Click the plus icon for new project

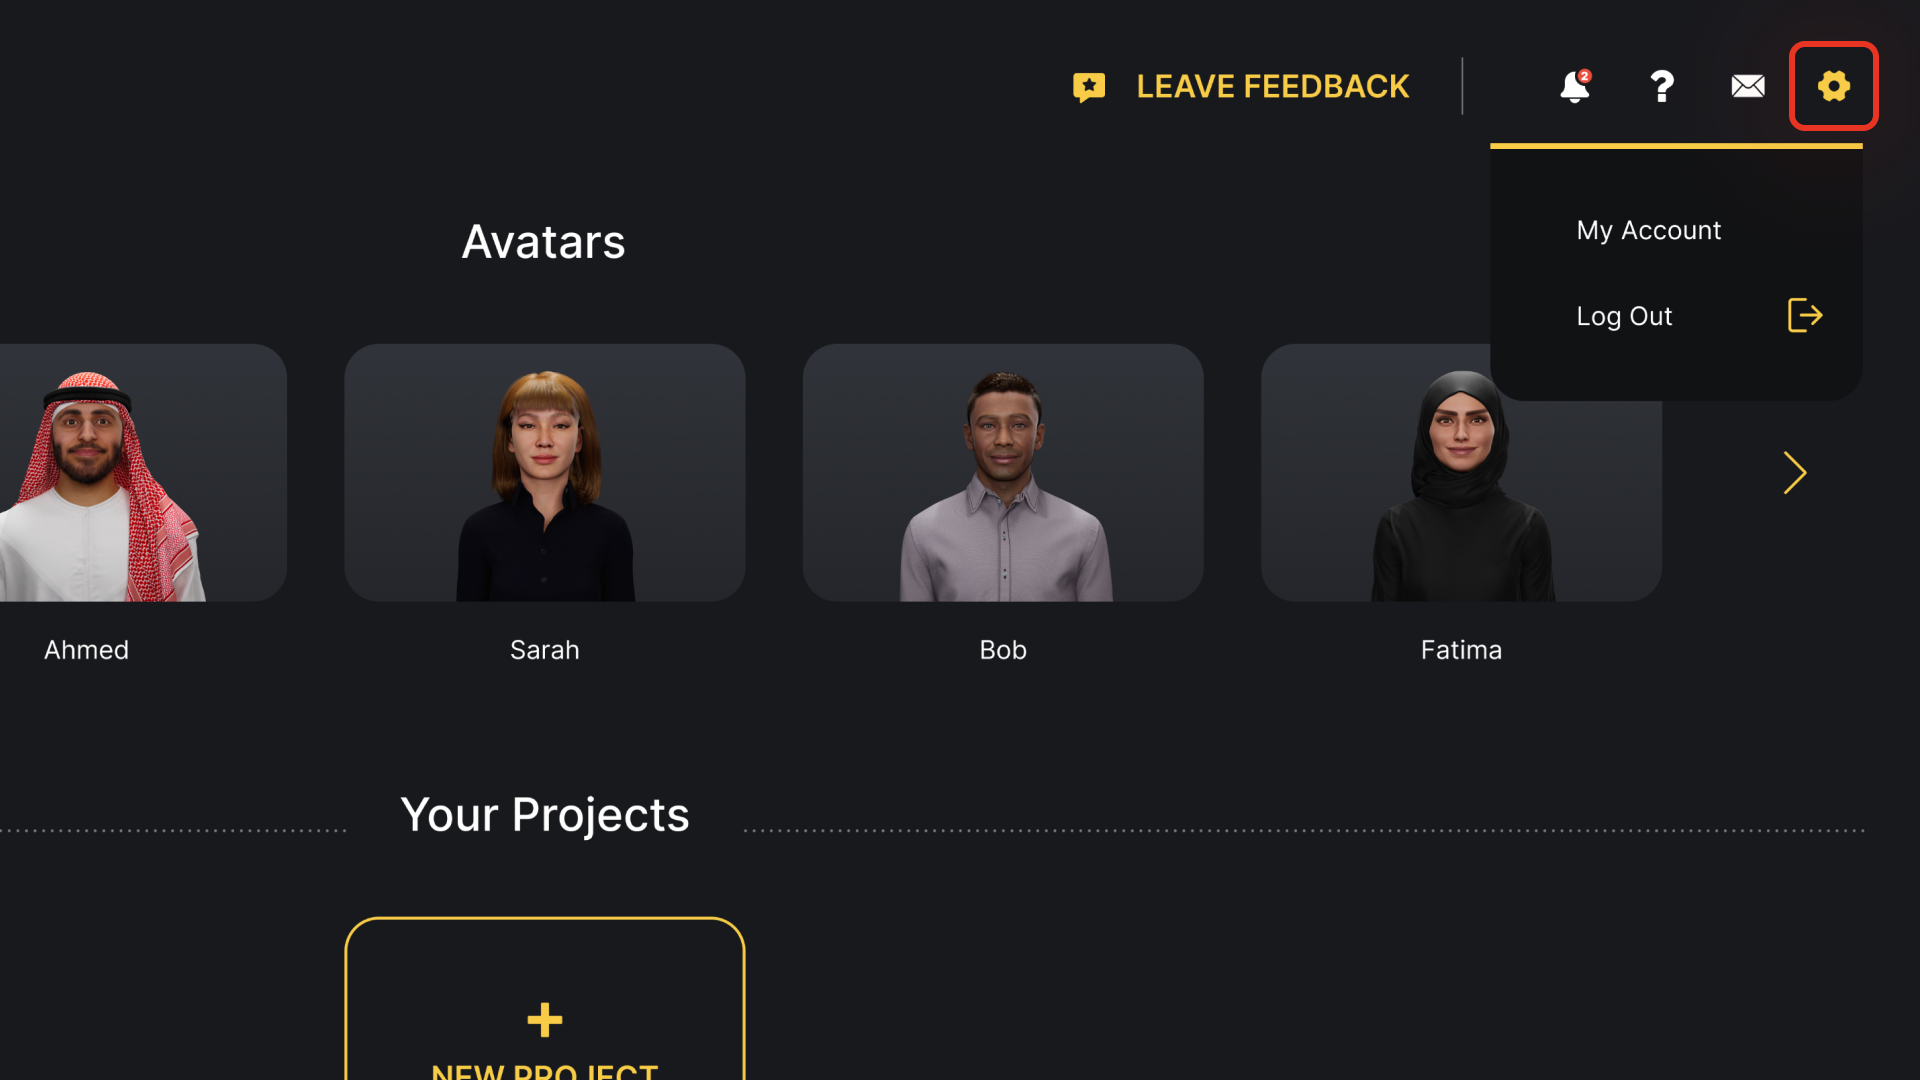[x=545, y=1020]
